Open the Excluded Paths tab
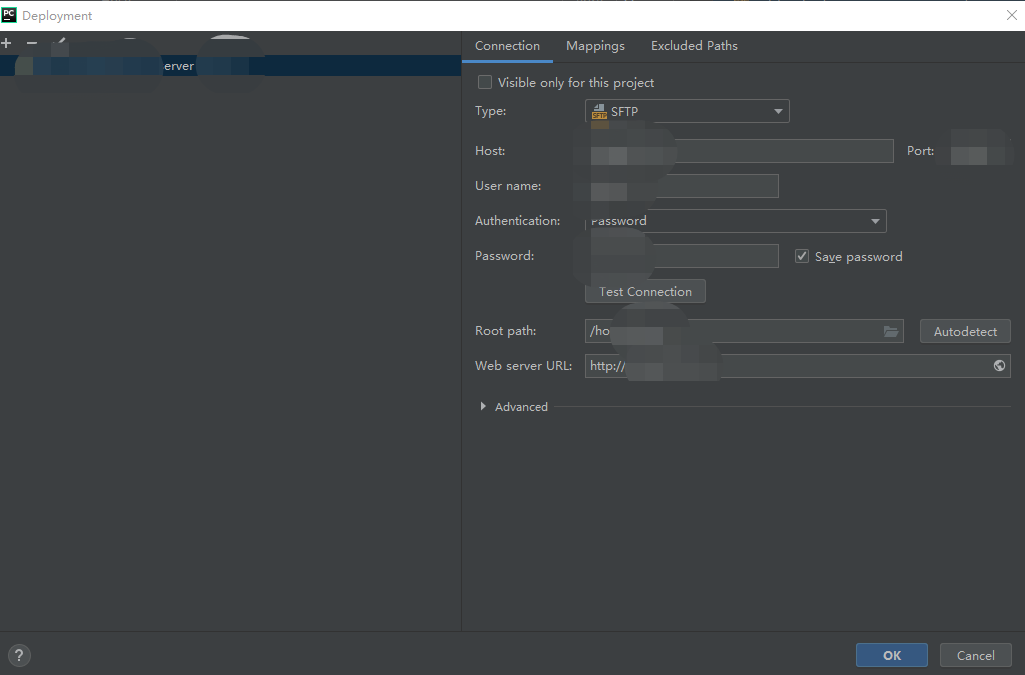1025x675 pixels. 694,46
